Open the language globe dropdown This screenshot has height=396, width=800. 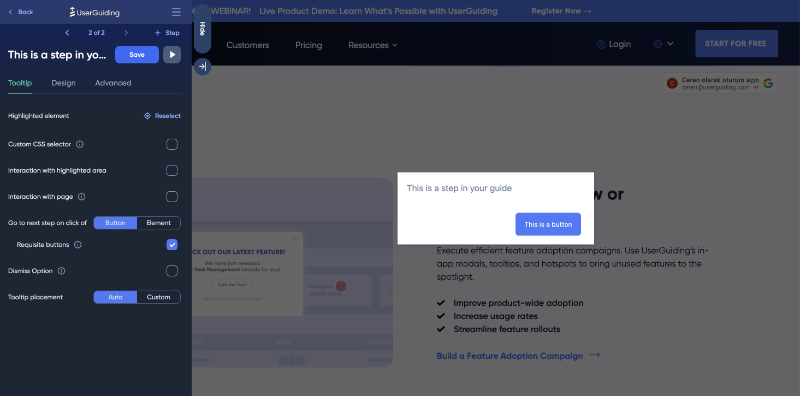pyautogui.click(x=664, y=44)
